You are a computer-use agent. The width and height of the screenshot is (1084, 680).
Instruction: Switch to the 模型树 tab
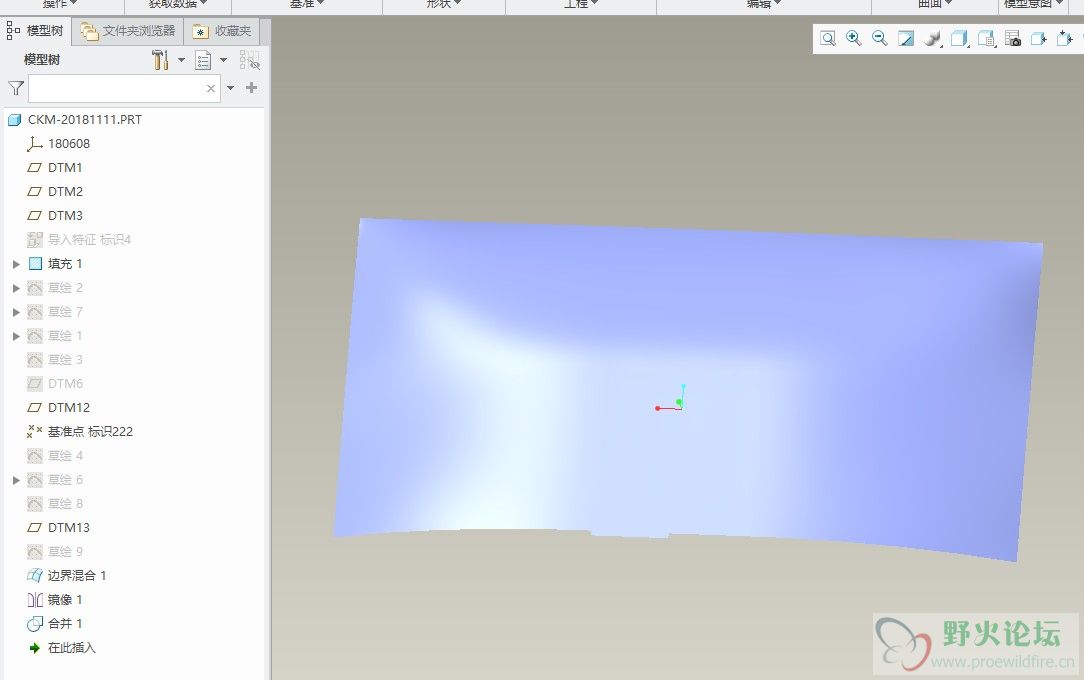[x=35, y=30]
